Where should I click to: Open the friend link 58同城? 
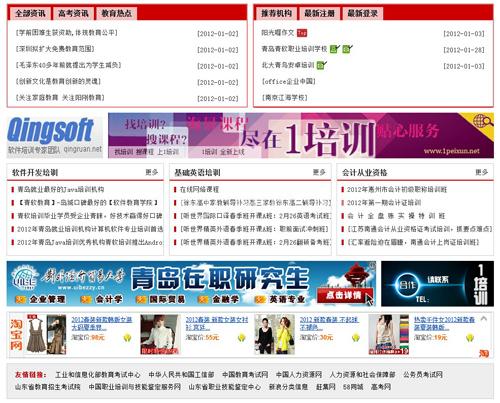(353, 387)
